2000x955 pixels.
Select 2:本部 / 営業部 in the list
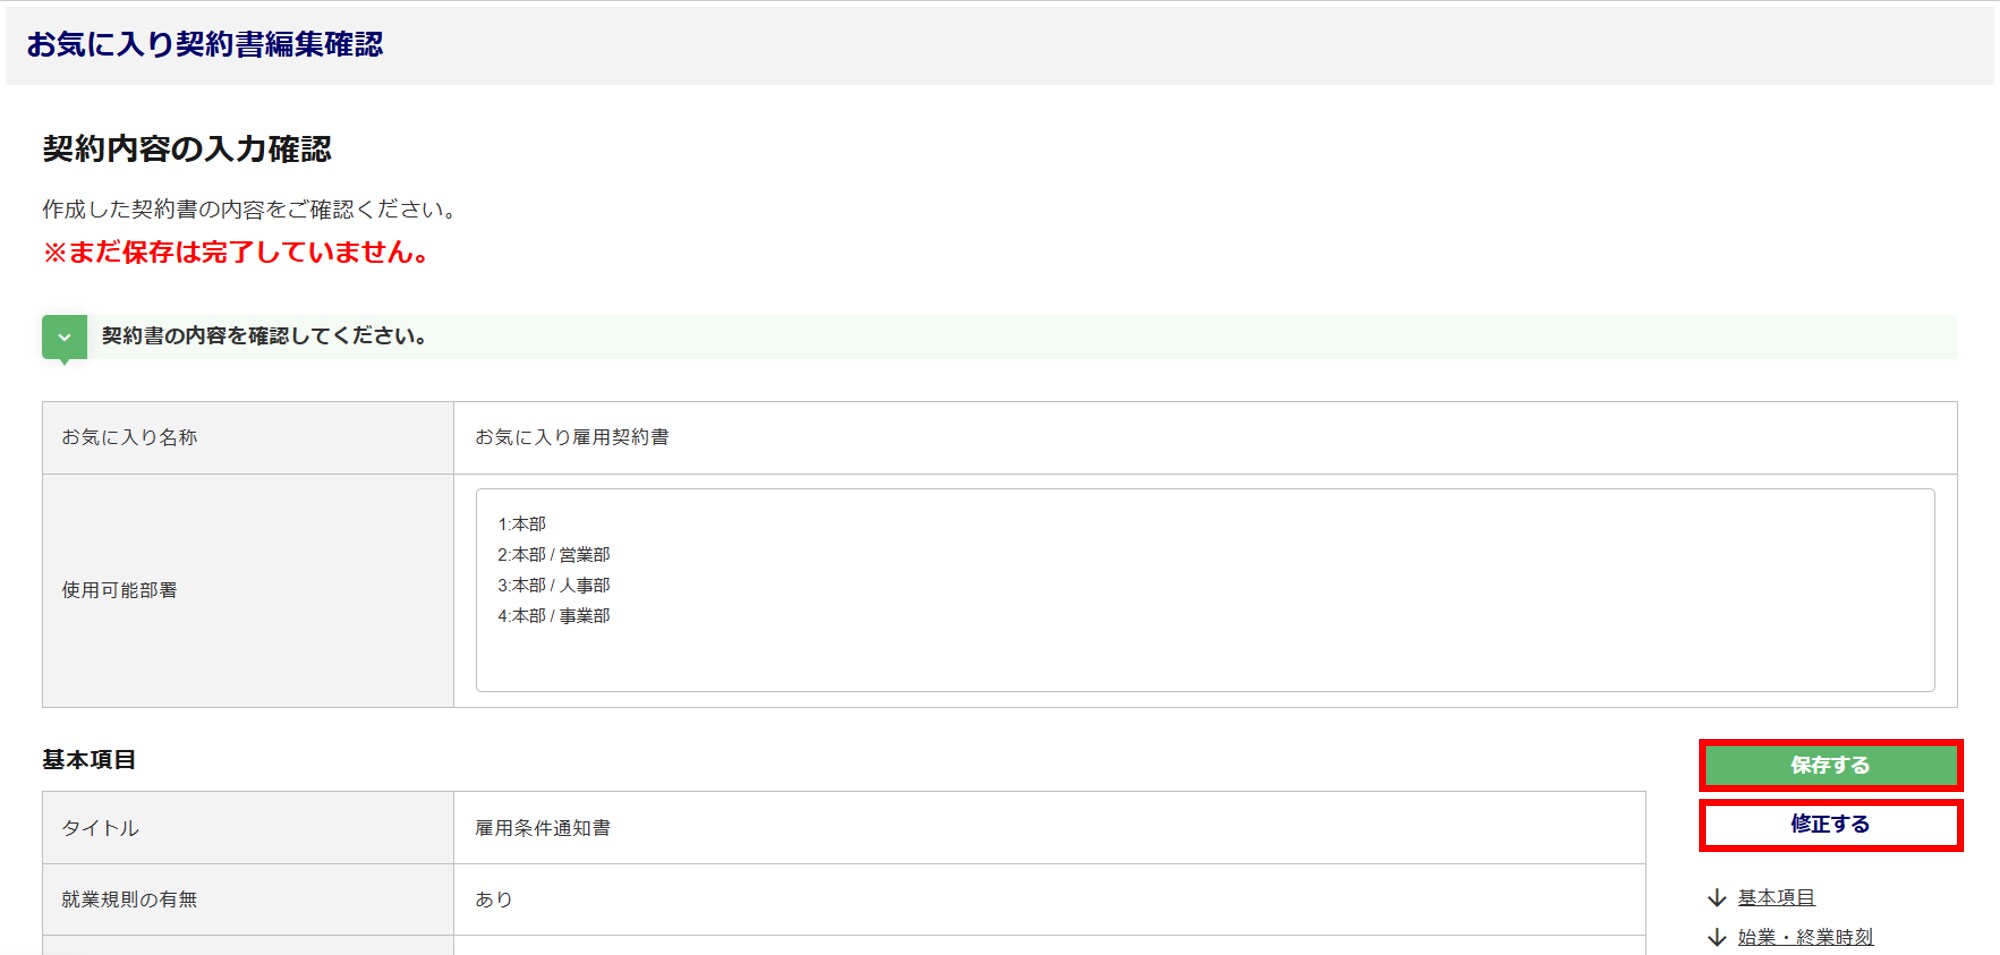pos(554,555)
